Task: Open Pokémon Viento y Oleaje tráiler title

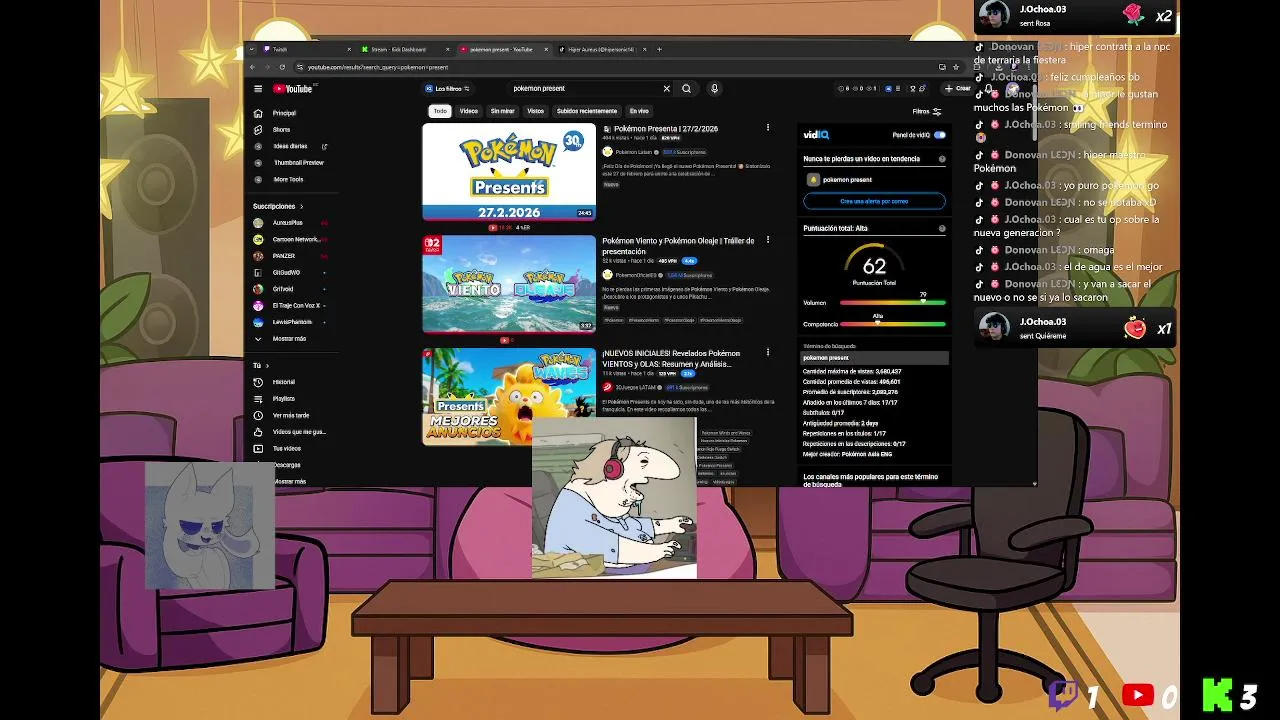Action: [x=678, y=246]
